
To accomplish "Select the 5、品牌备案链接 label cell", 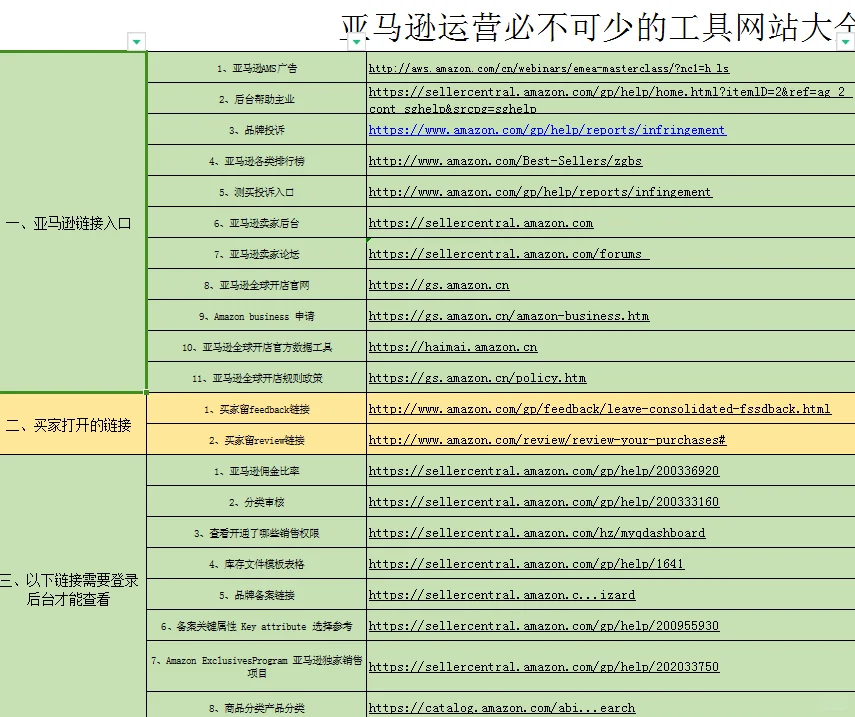I will [x=256, y=594].
